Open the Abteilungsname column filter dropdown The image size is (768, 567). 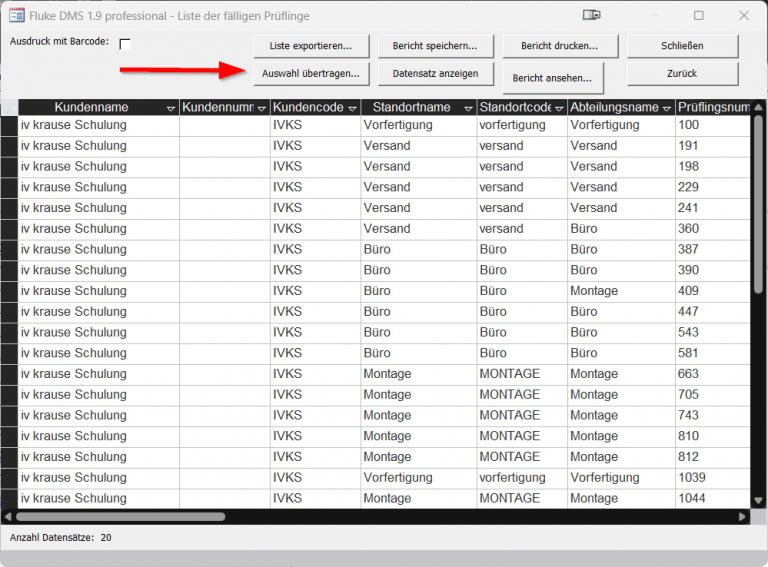[x=666, y=108]
